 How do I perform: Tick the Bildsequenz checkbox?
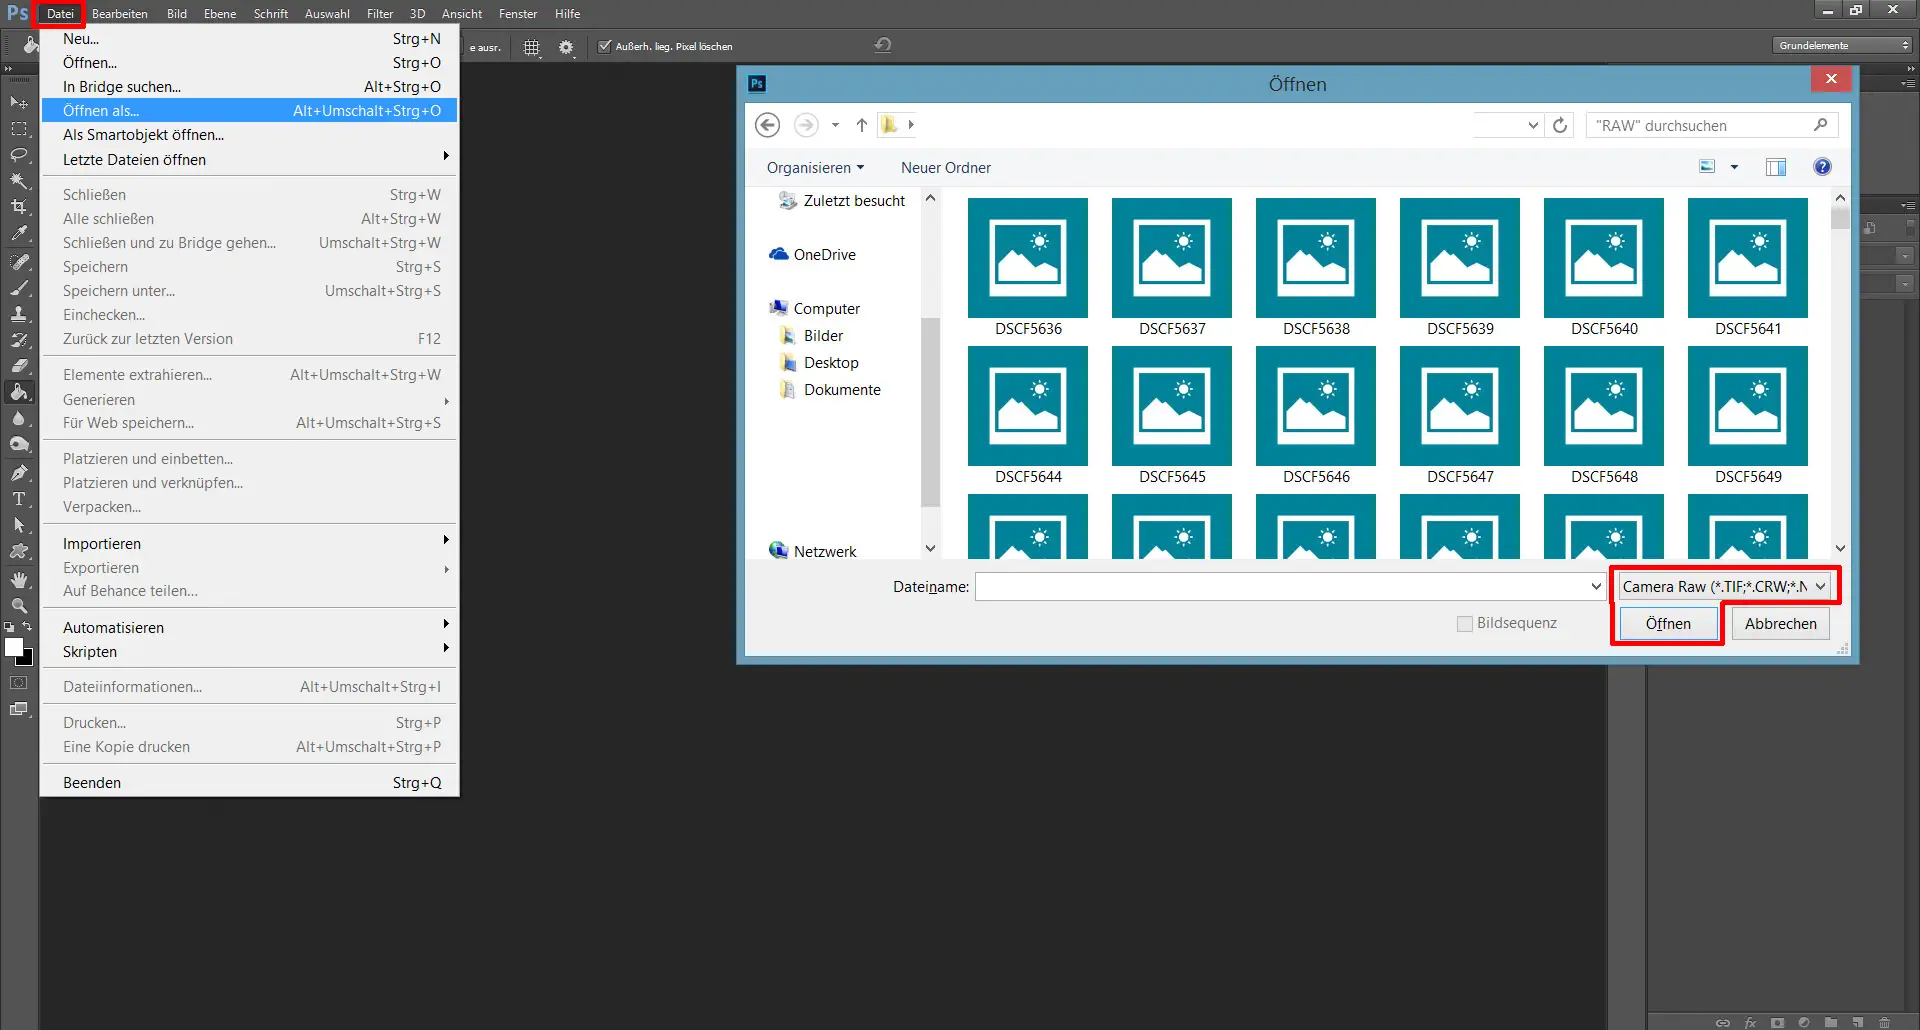[x=1465, y=624]
